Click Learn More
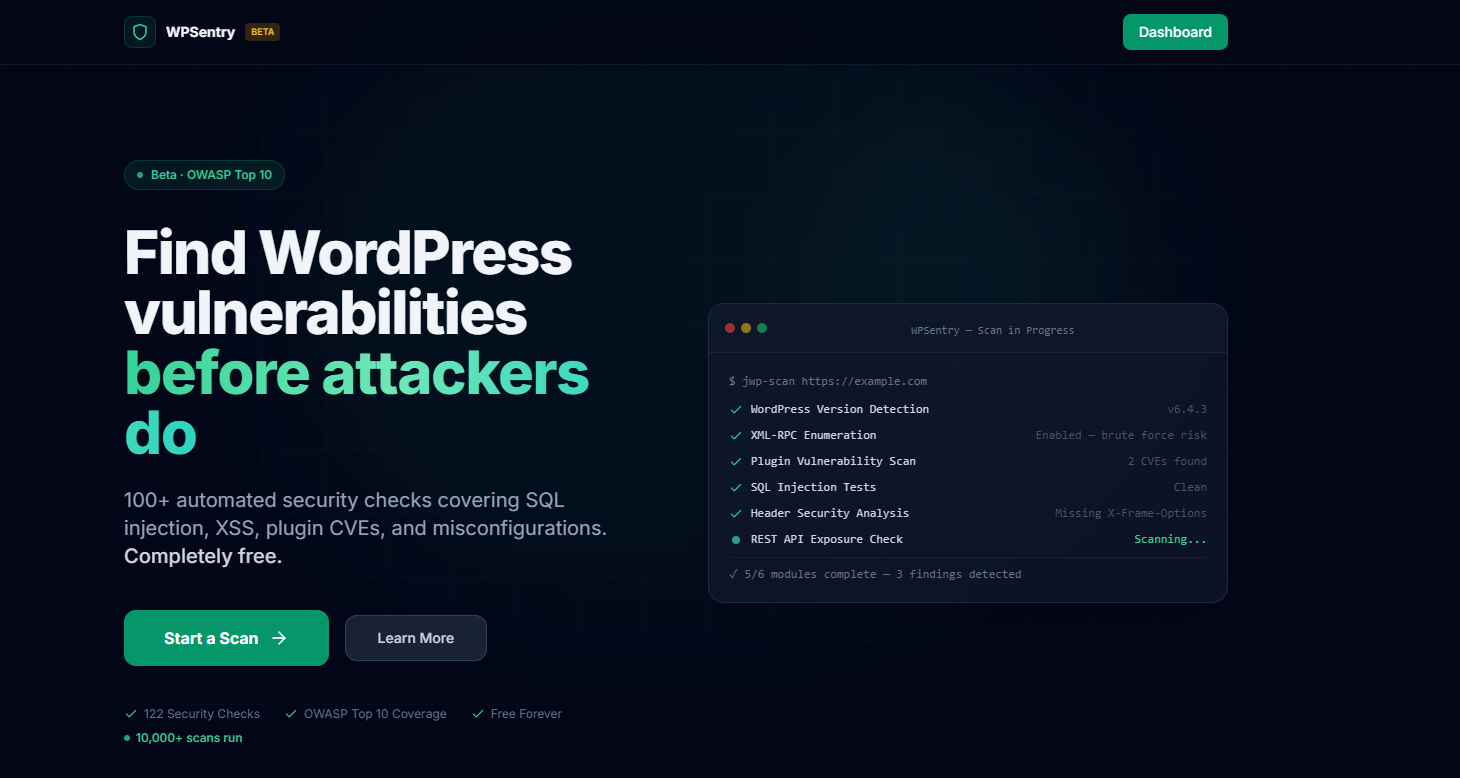Image resolution: width=1460 pixels, height=778 pixels. point(415,637)
